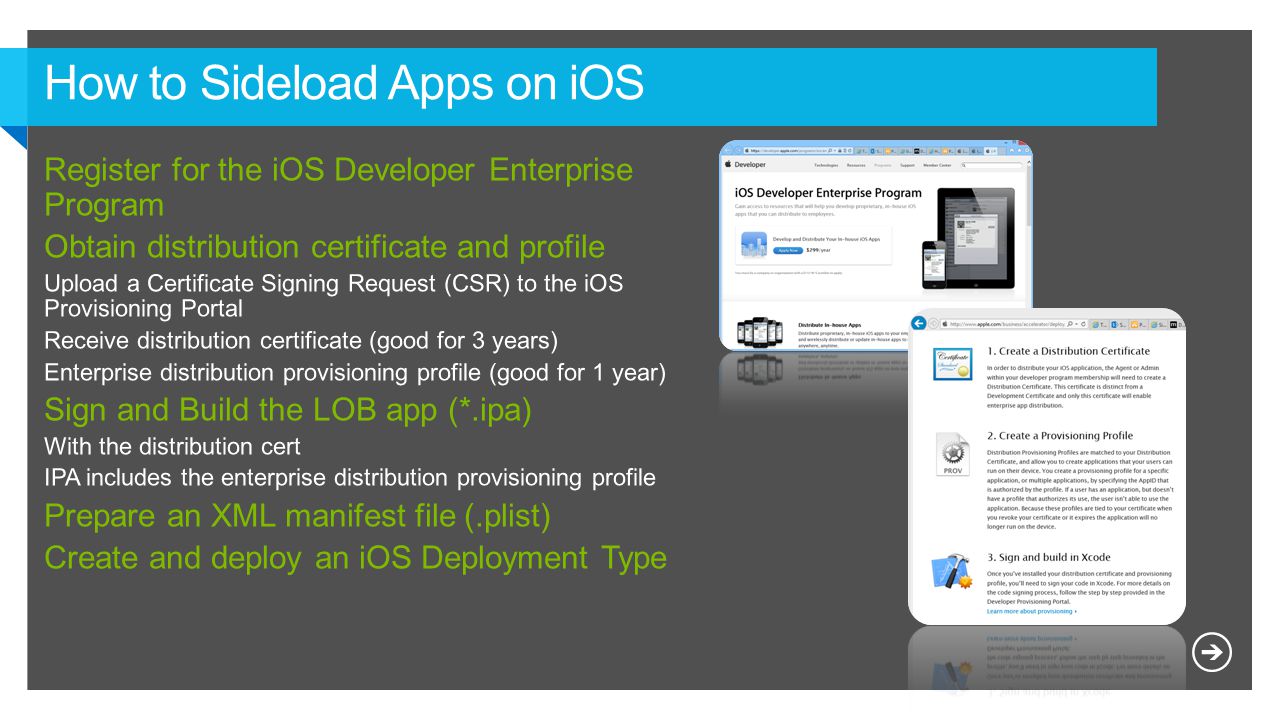Click 'Receive distribution certificate (good for 3 years)'

point(301,341)
